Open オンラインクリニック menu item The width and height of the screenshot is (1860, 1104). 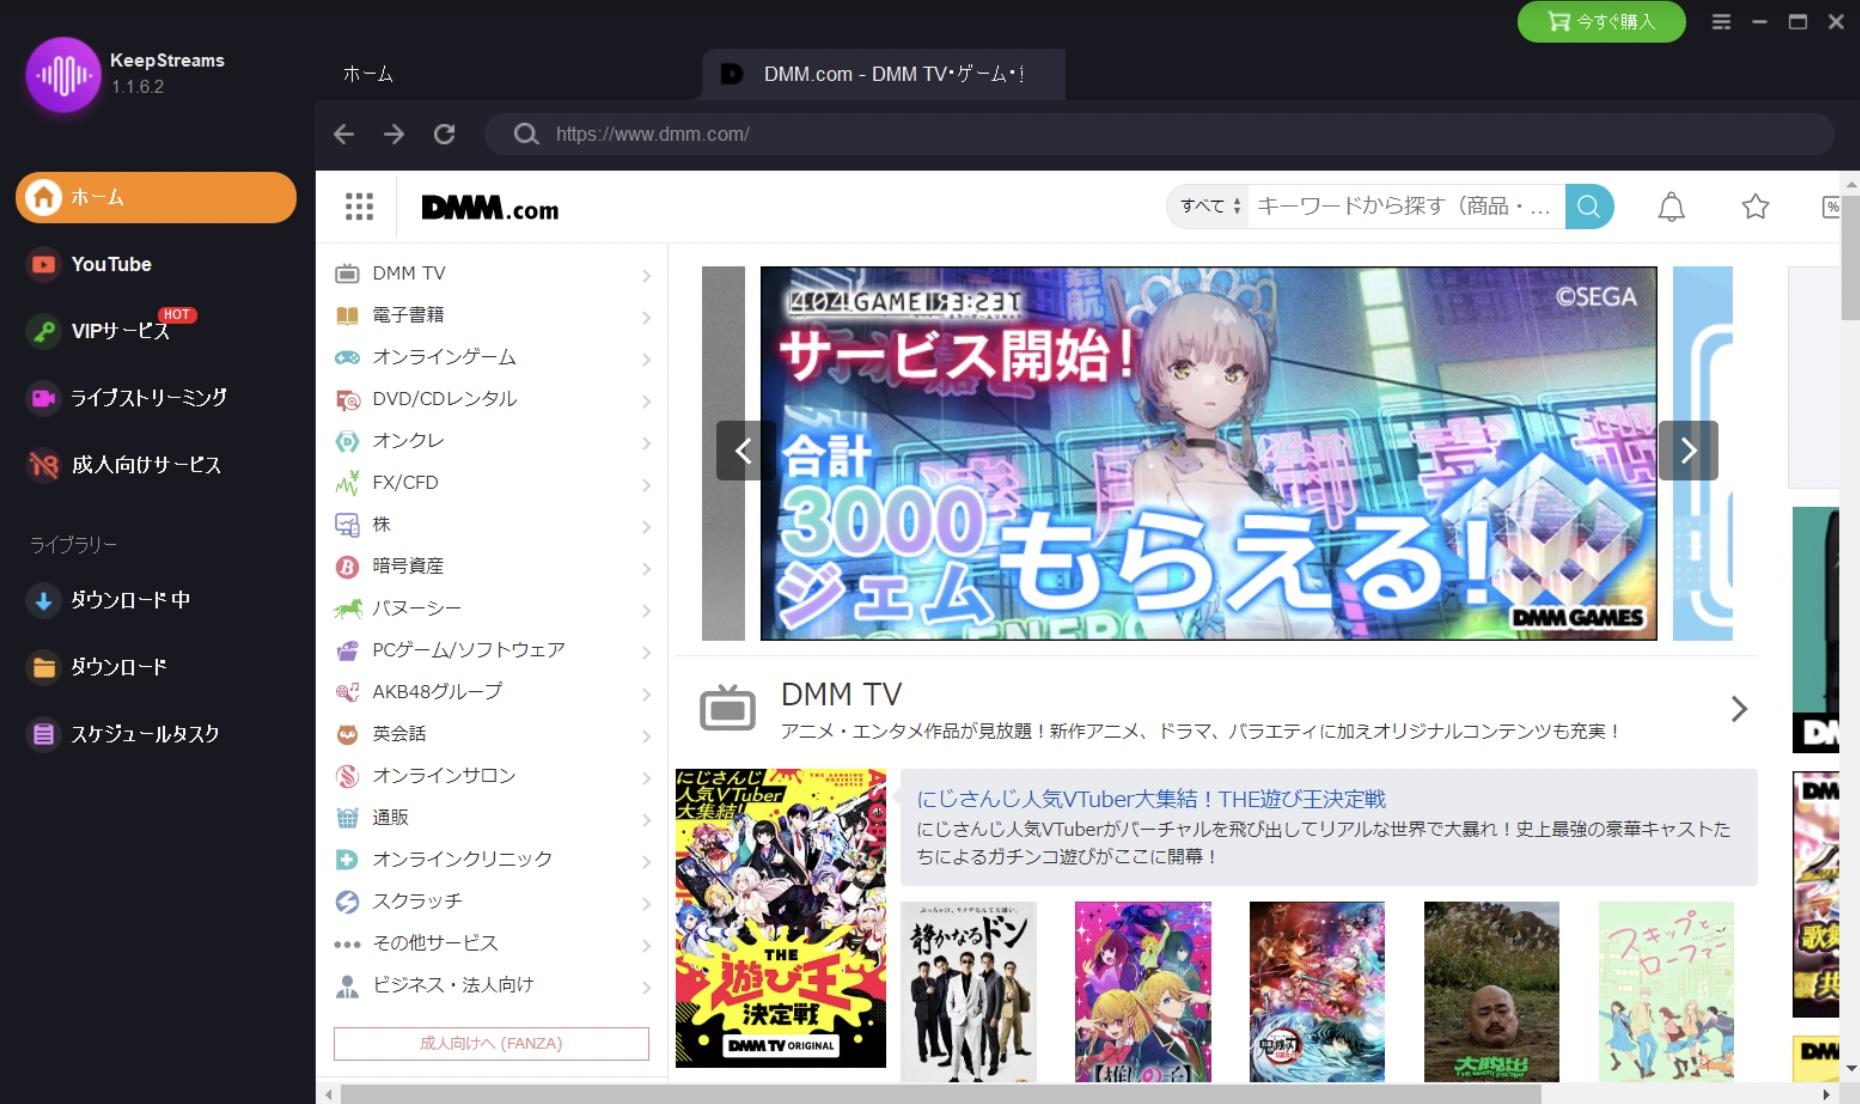[x=462, y=859]
